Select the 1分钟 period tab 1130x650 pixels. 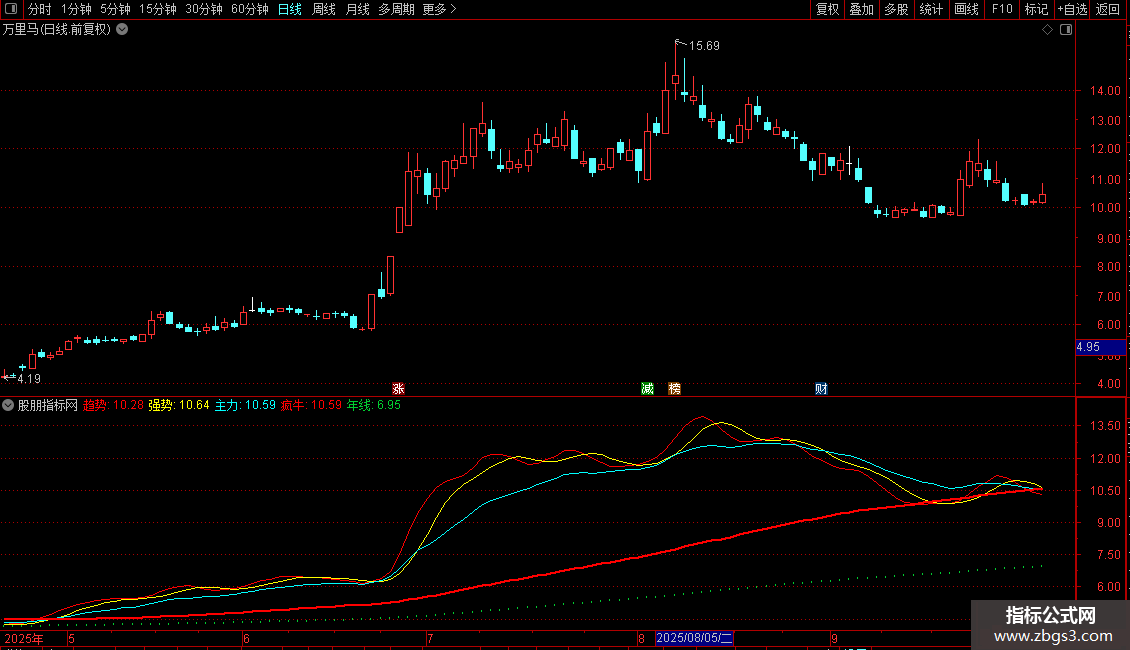[76, 9]
